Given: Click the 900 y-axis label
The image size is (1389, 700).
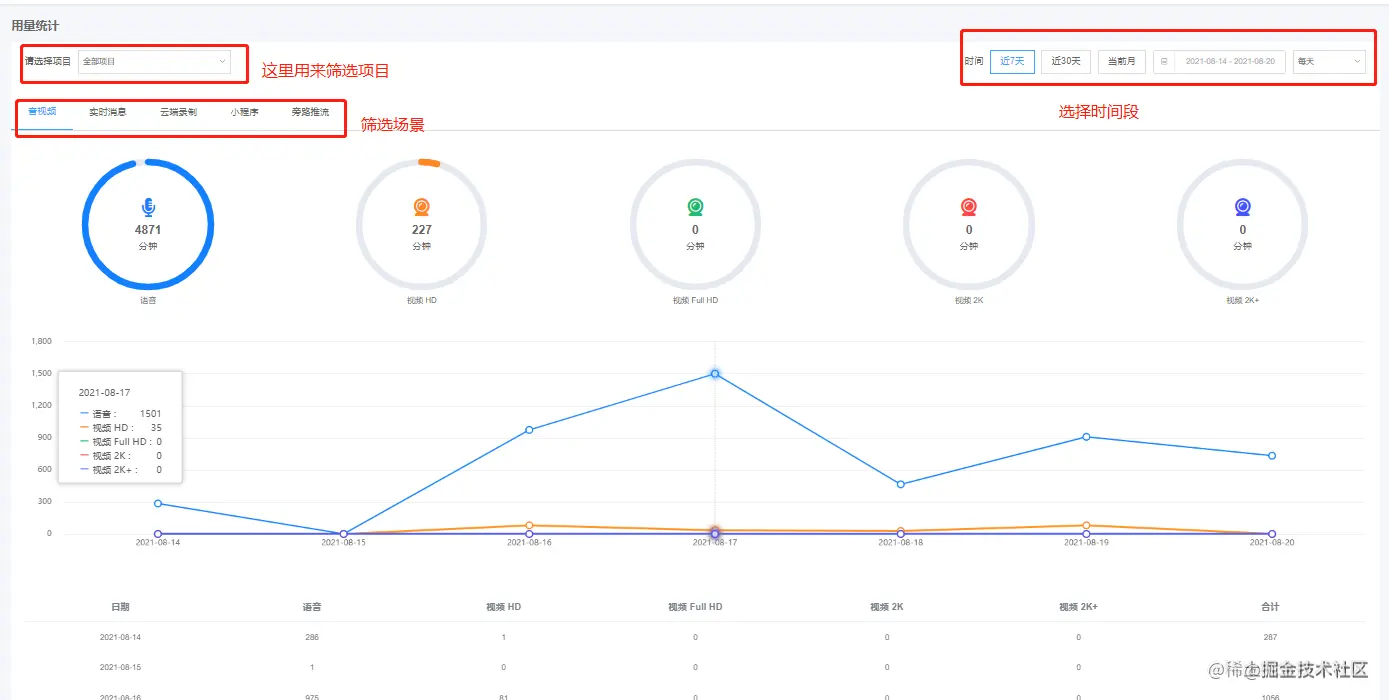Looking at the screenshot, I should point(44,437).
